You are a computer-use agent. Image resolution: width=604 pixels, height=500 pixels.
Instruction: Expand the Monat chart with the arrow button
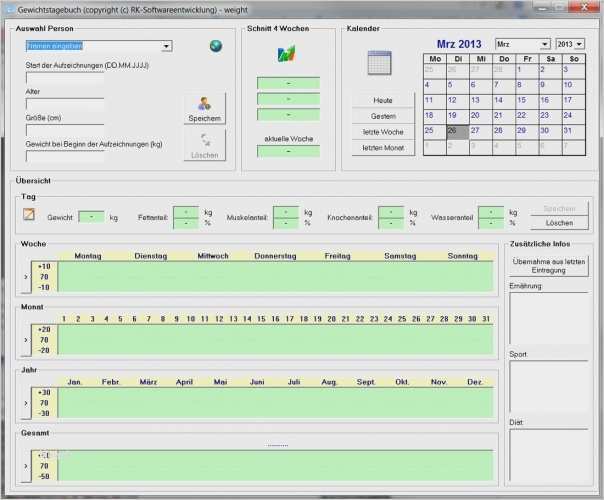[26, 340]
